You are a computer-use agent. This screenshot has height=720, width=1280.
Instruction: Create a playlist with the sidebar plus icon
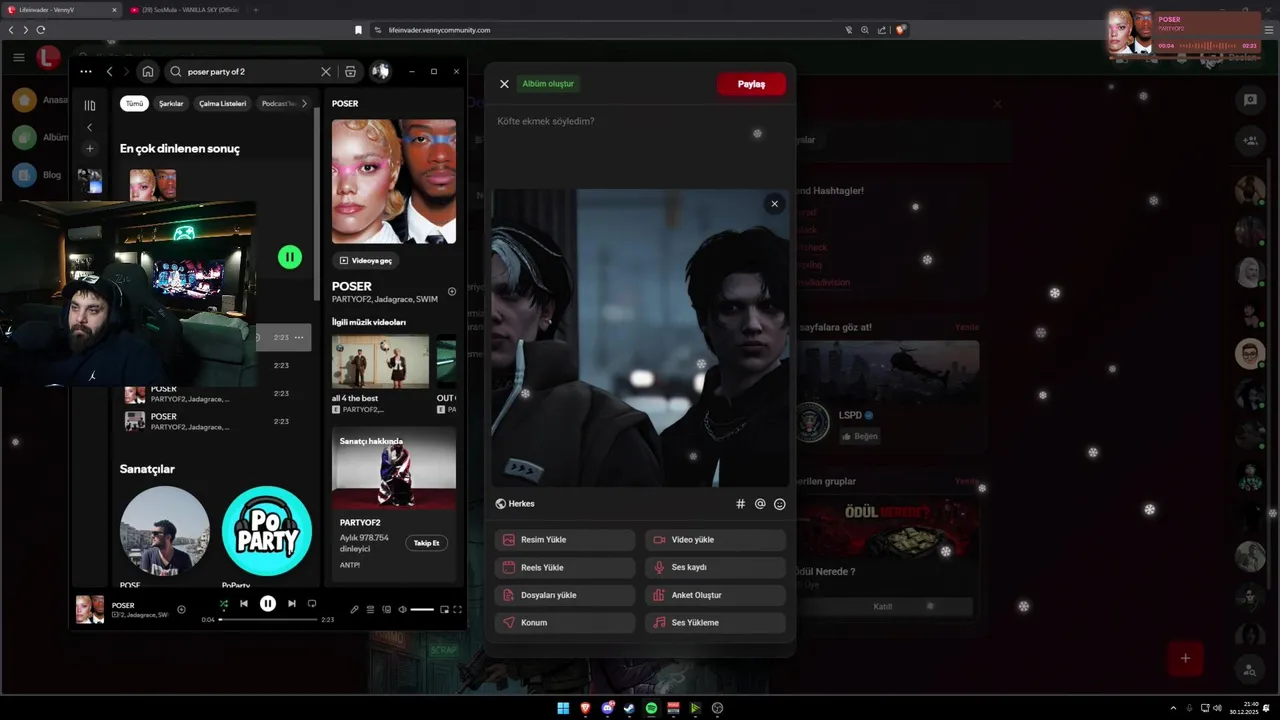[89, 148]
